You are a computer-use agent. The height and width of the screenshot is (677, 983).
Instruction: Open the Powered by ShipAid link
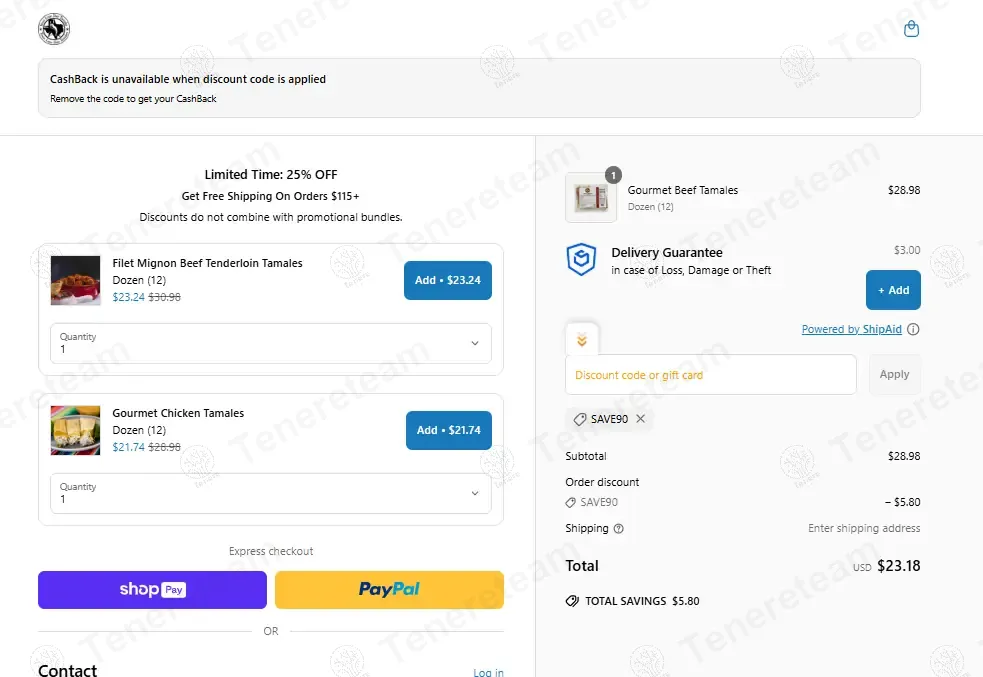click(x=851, y=329)
